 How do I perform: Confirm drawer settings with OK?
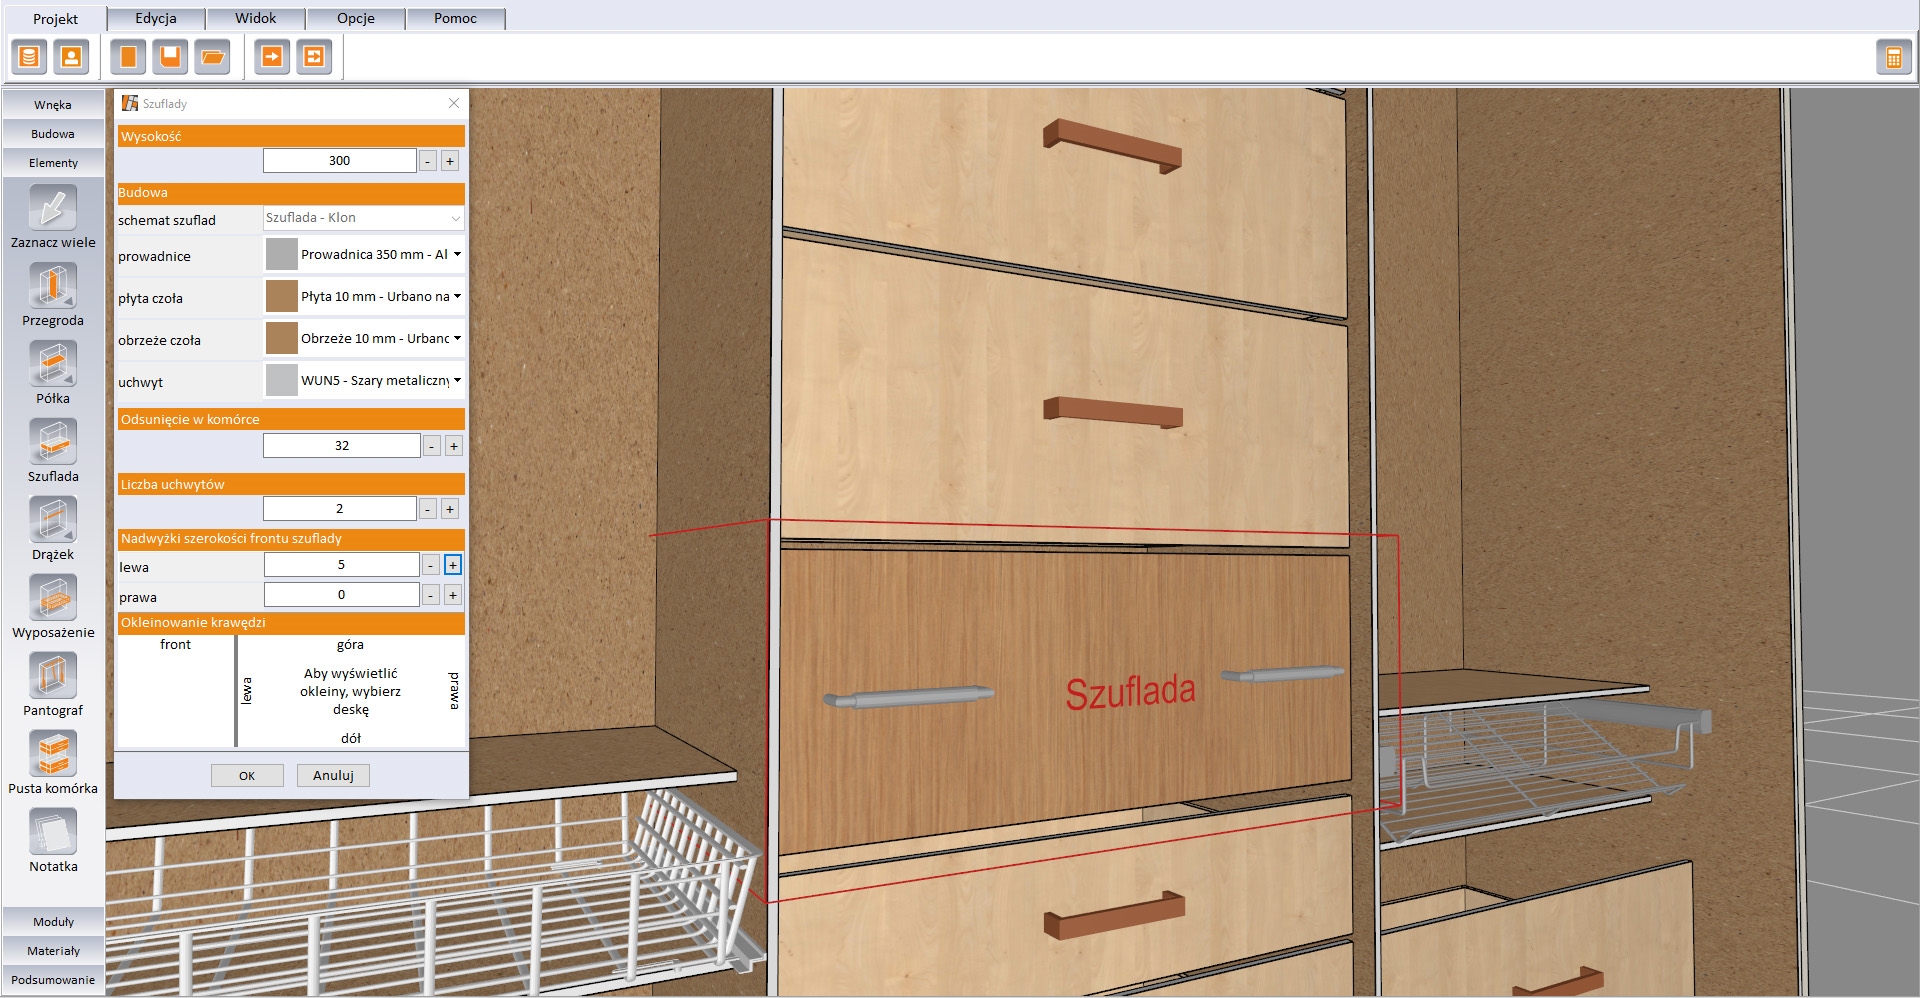tap(247, 776)
